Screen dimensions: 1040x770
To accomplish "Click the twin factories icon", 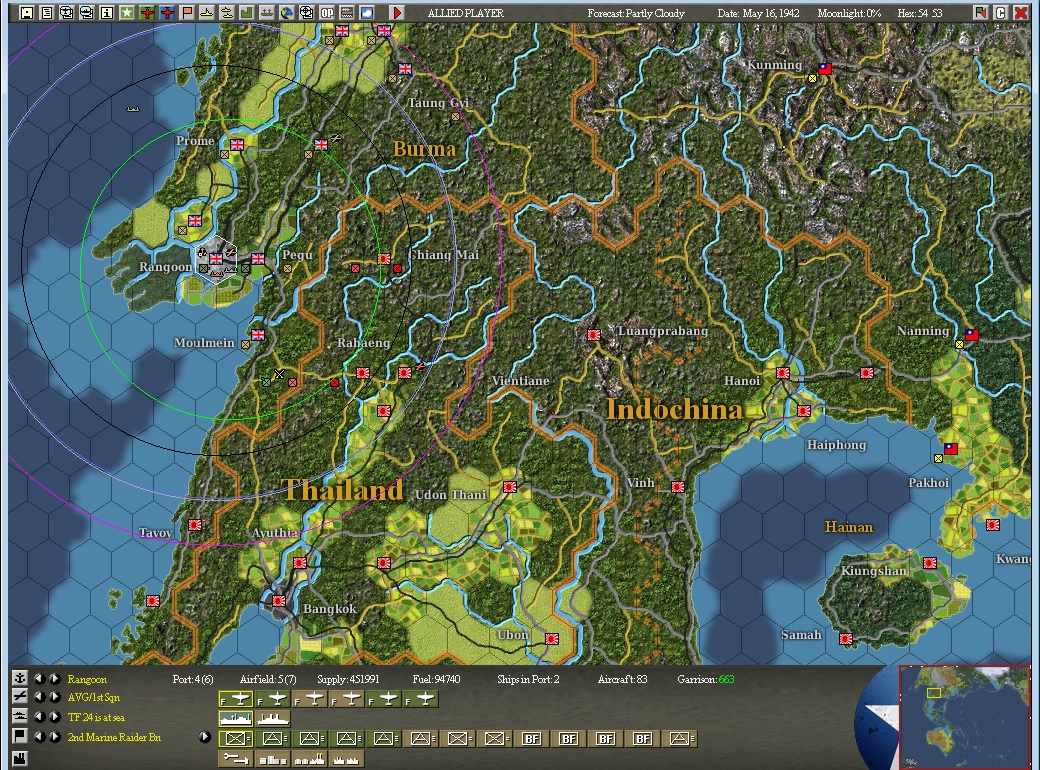I will click(x=347, y=759).
